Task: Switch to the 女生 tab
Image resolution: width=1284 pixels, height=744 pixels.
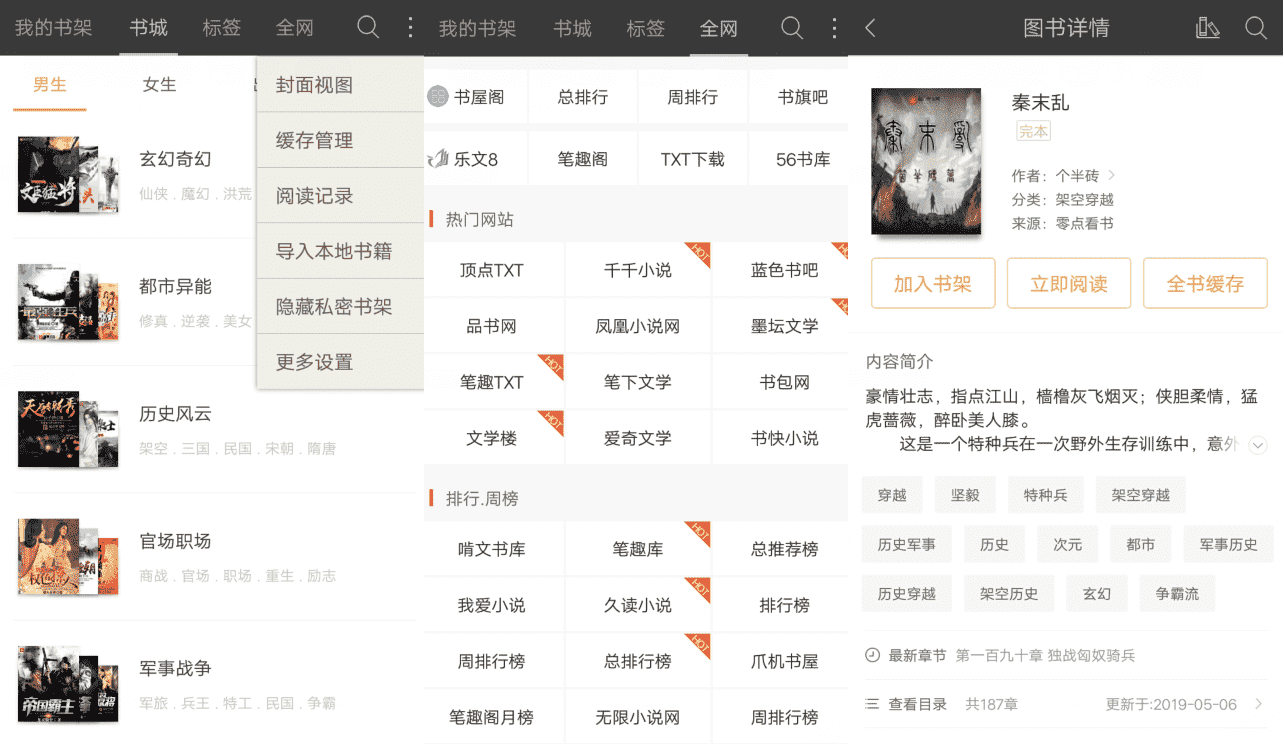Action: point(159,84)
